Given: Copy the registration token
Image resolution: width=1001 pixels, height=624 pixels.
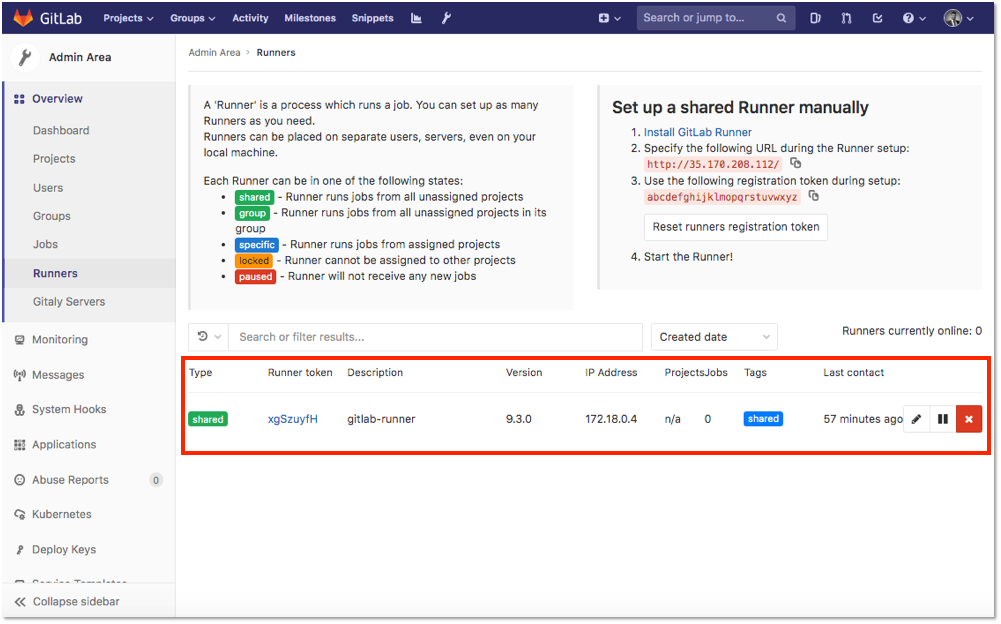Looking at the screenshot, I should tap(814, 195).
